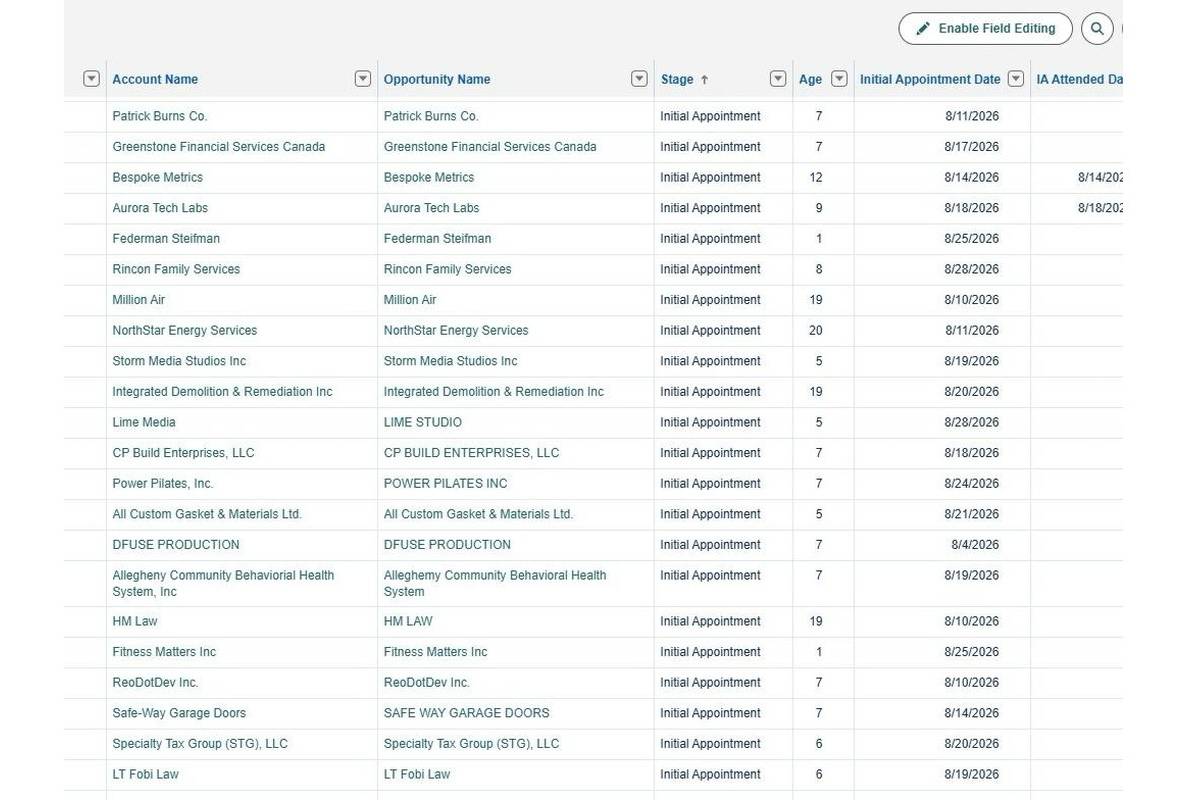The height and width of the screenshot is (800, 1193).
Task: Select Age value 9 for Aurora Tech Labs
Action: point(819,208)
